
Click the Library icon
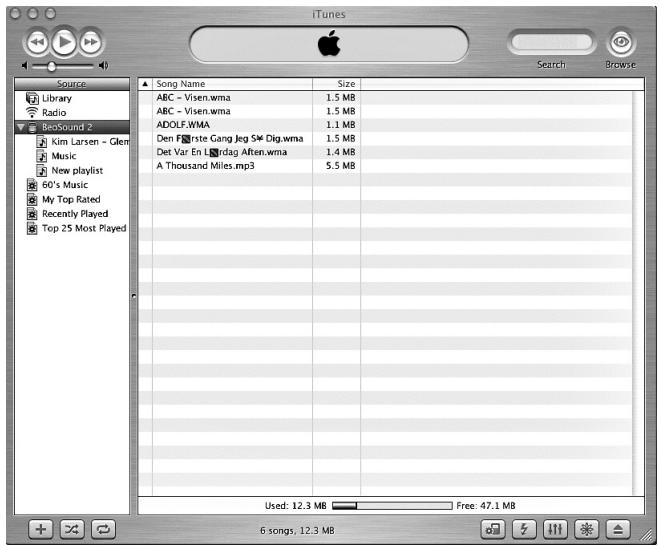tap(32, 99)
